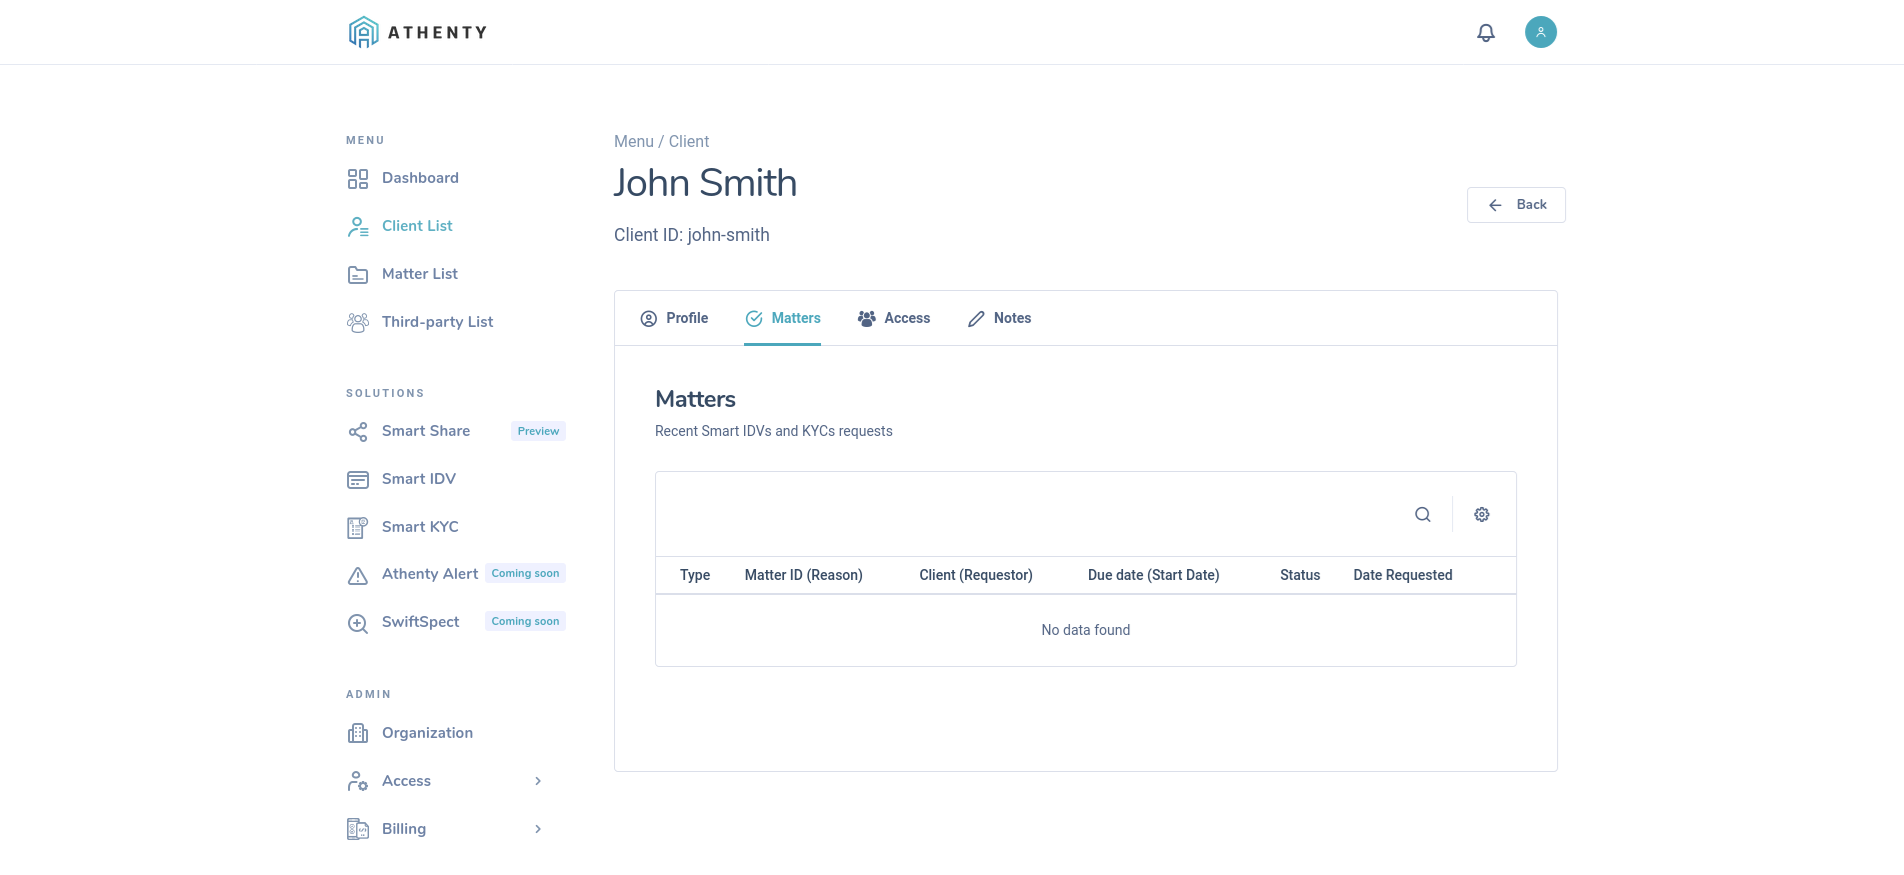The height and width of the screenshot is (875, 1904).
Task: Click the notification bell icon
Action: click(x=1486, y=33)
